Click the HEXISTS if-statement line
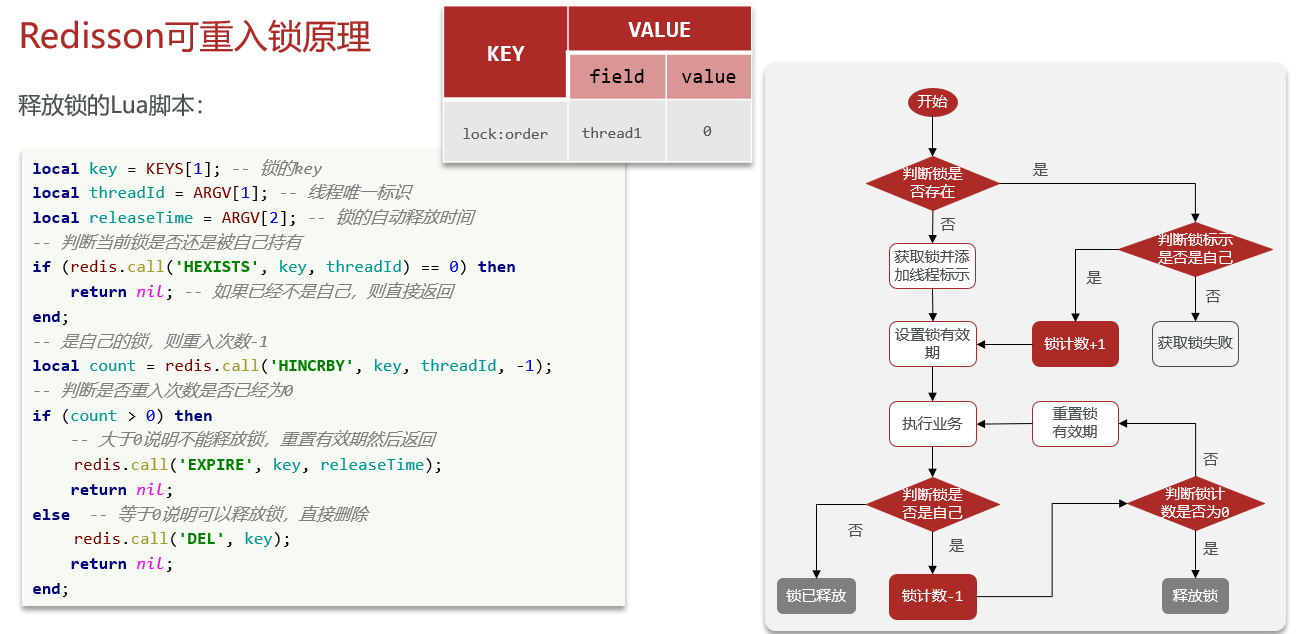Screen dimensions: 1300x634 point(274,267)
